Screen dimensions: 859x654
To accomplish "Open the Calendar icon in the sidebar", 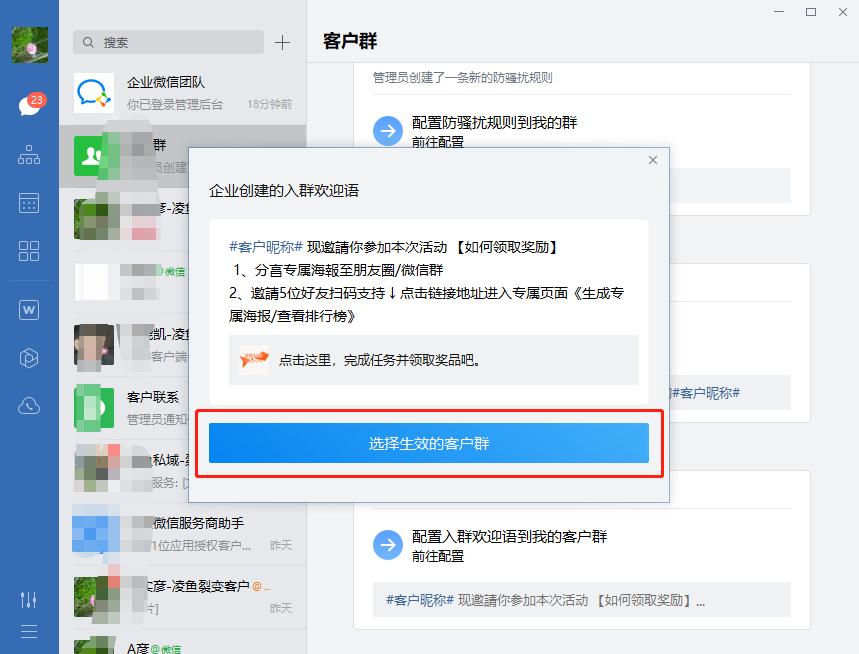I will point(29,203).
